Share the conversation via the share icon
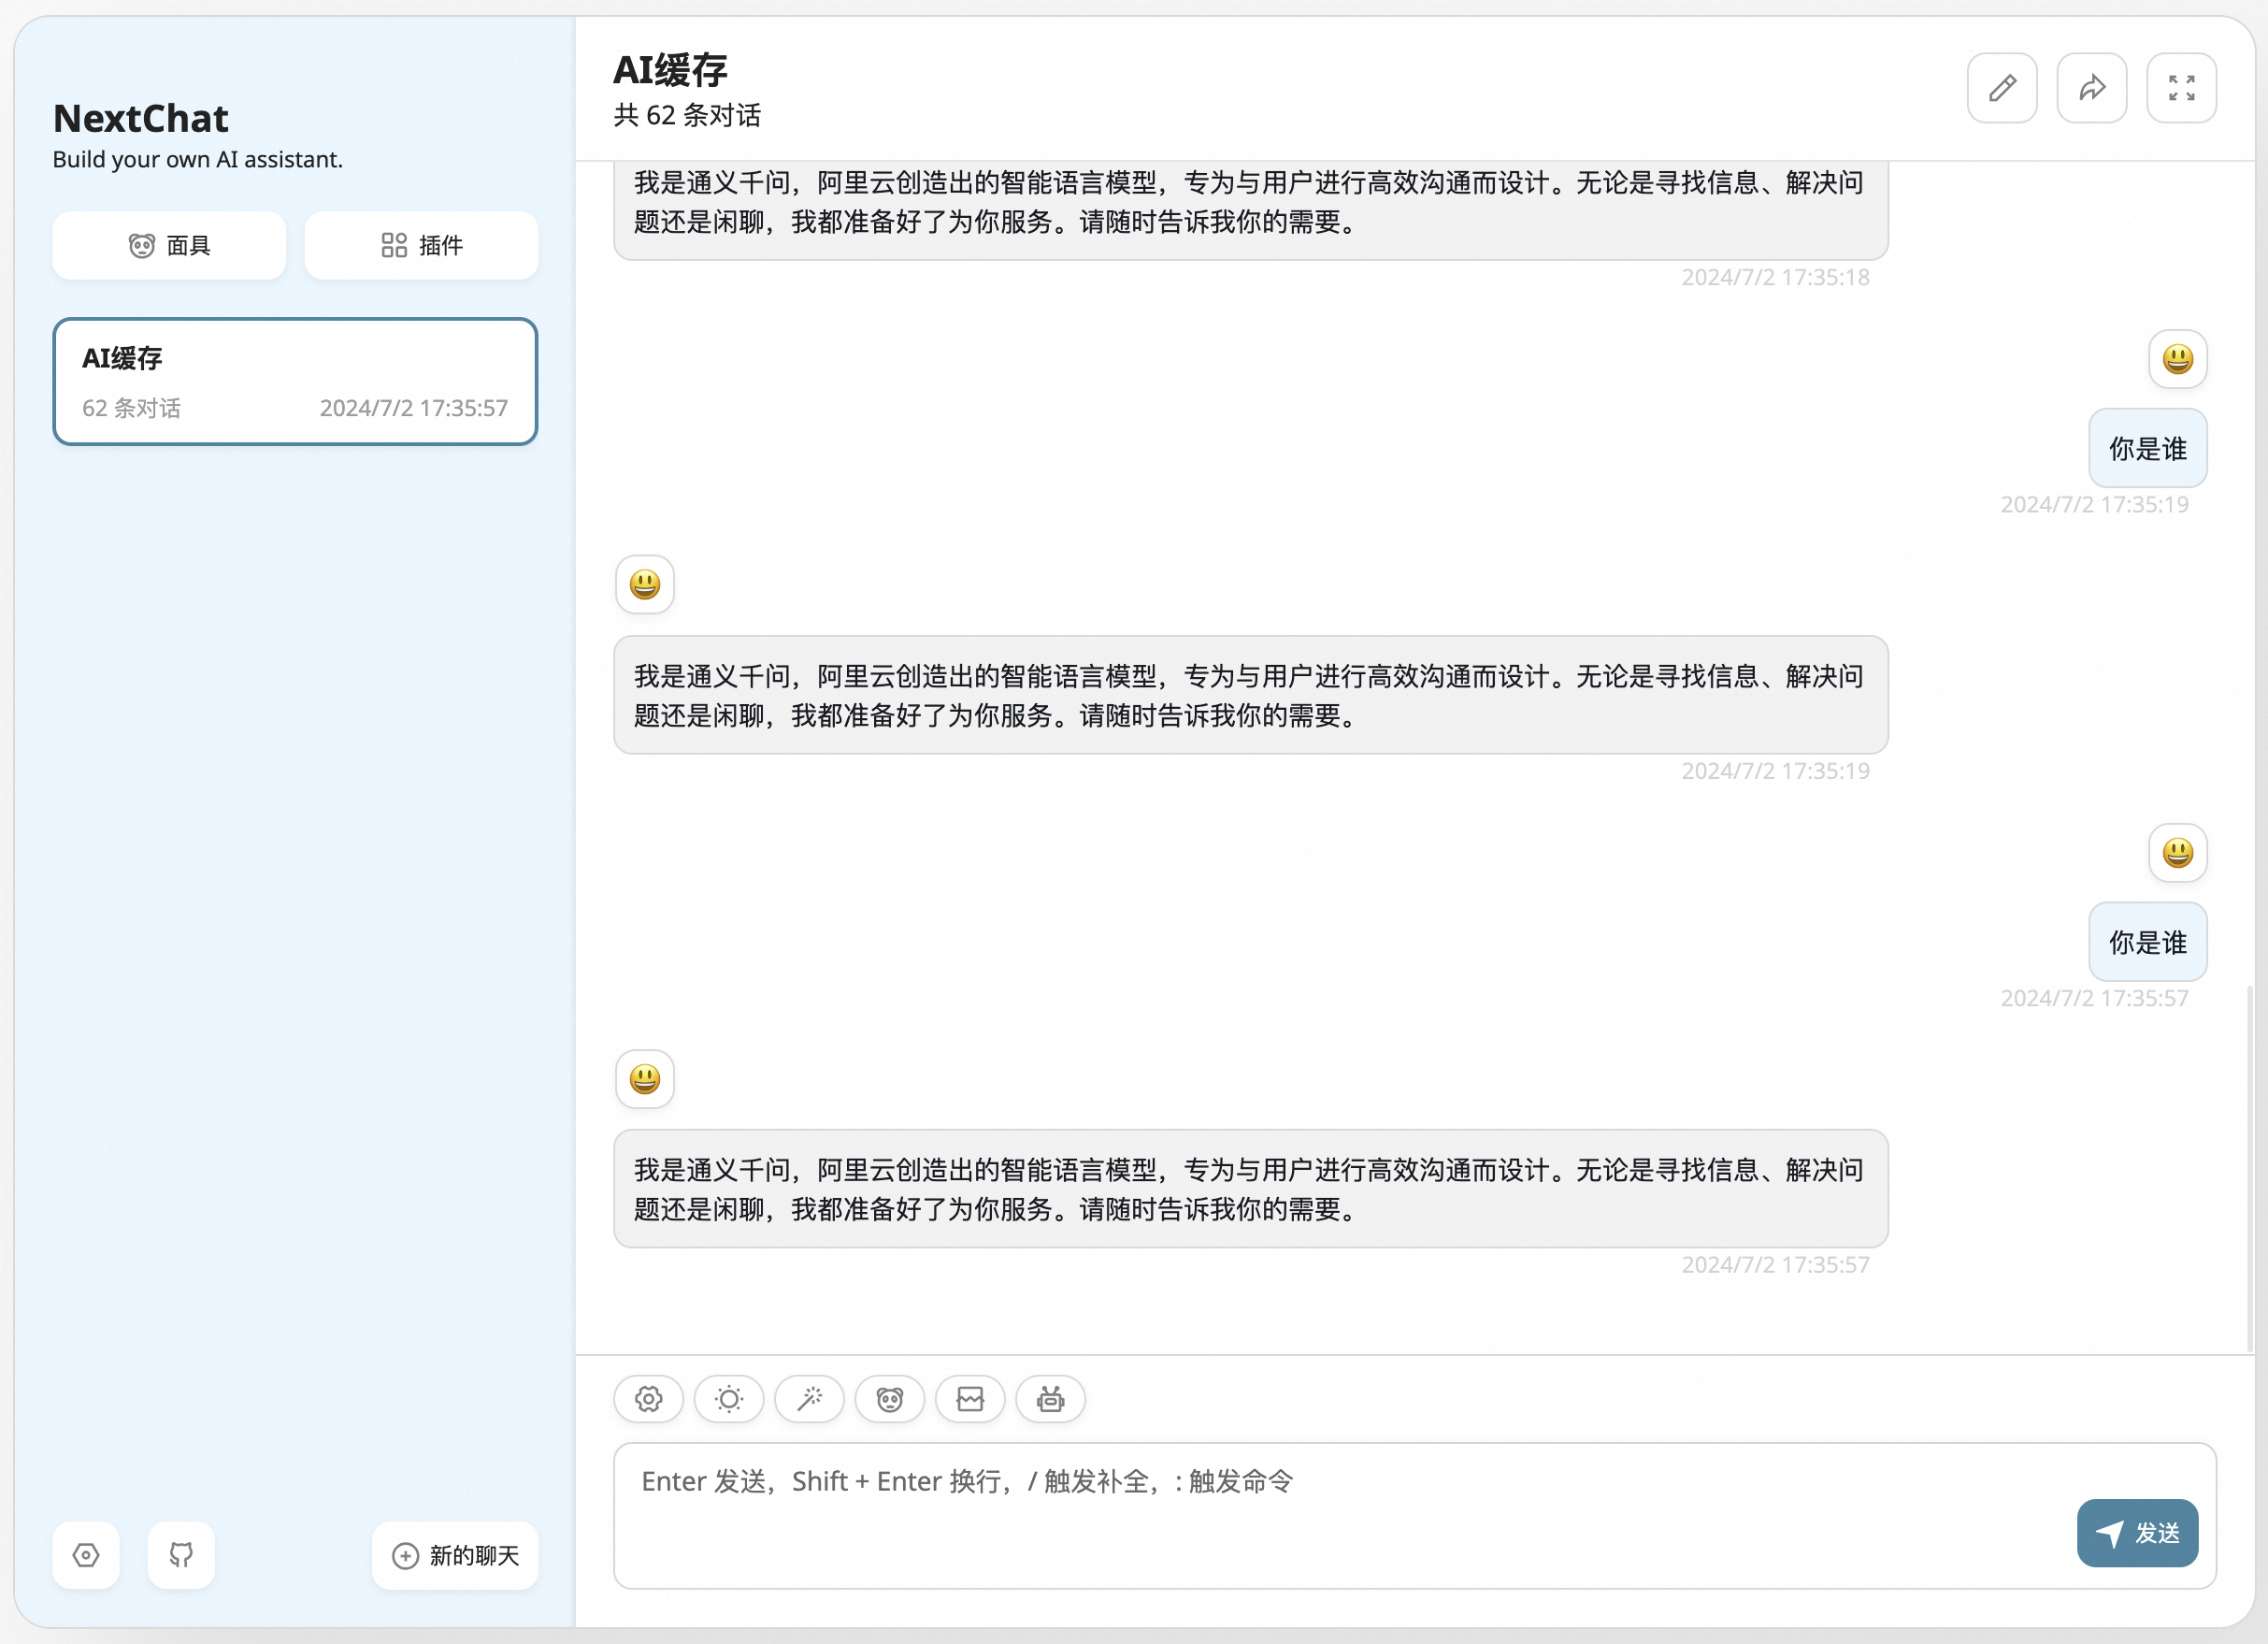Screen dimensions: 2268x1644 (2092, 88)
